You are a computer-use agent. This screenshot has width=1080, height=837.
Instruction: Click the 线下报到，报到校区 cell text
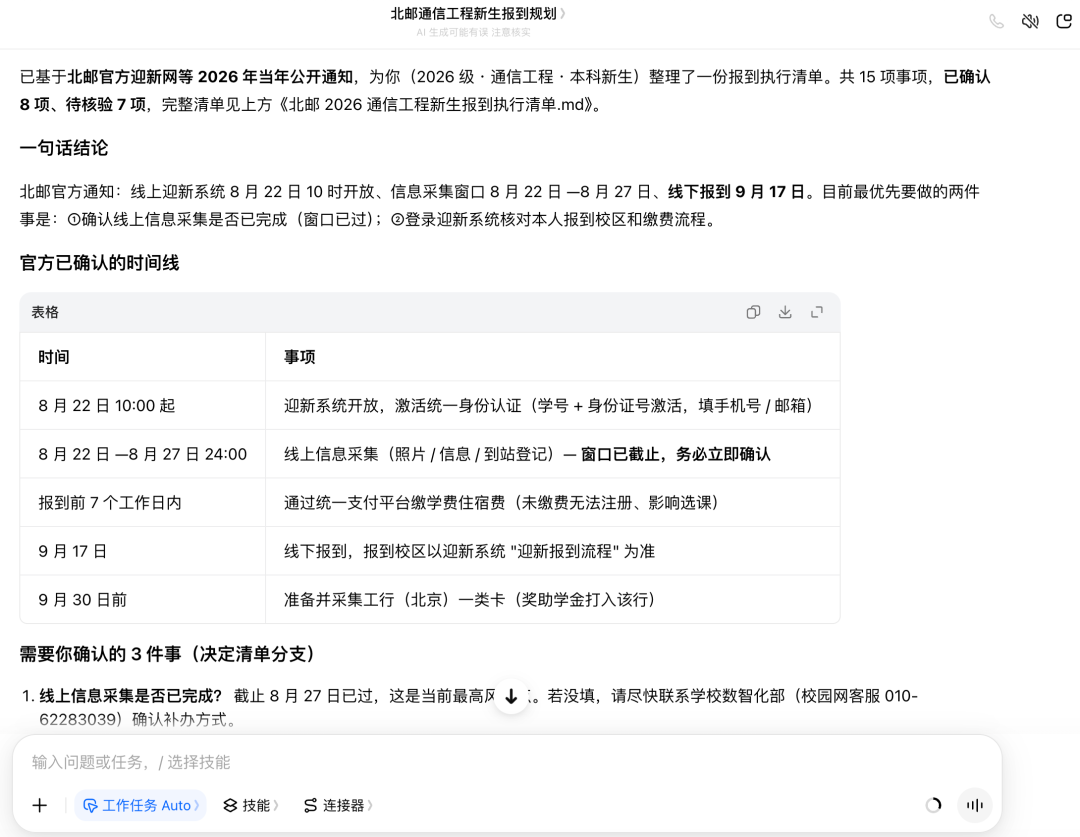tap(469, 551)
